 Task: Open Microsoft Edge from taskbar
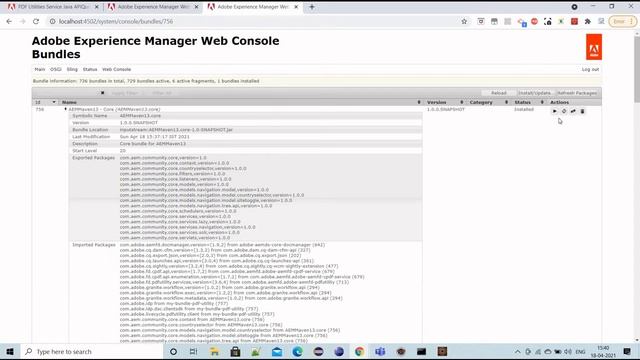(x=298, y=351)
